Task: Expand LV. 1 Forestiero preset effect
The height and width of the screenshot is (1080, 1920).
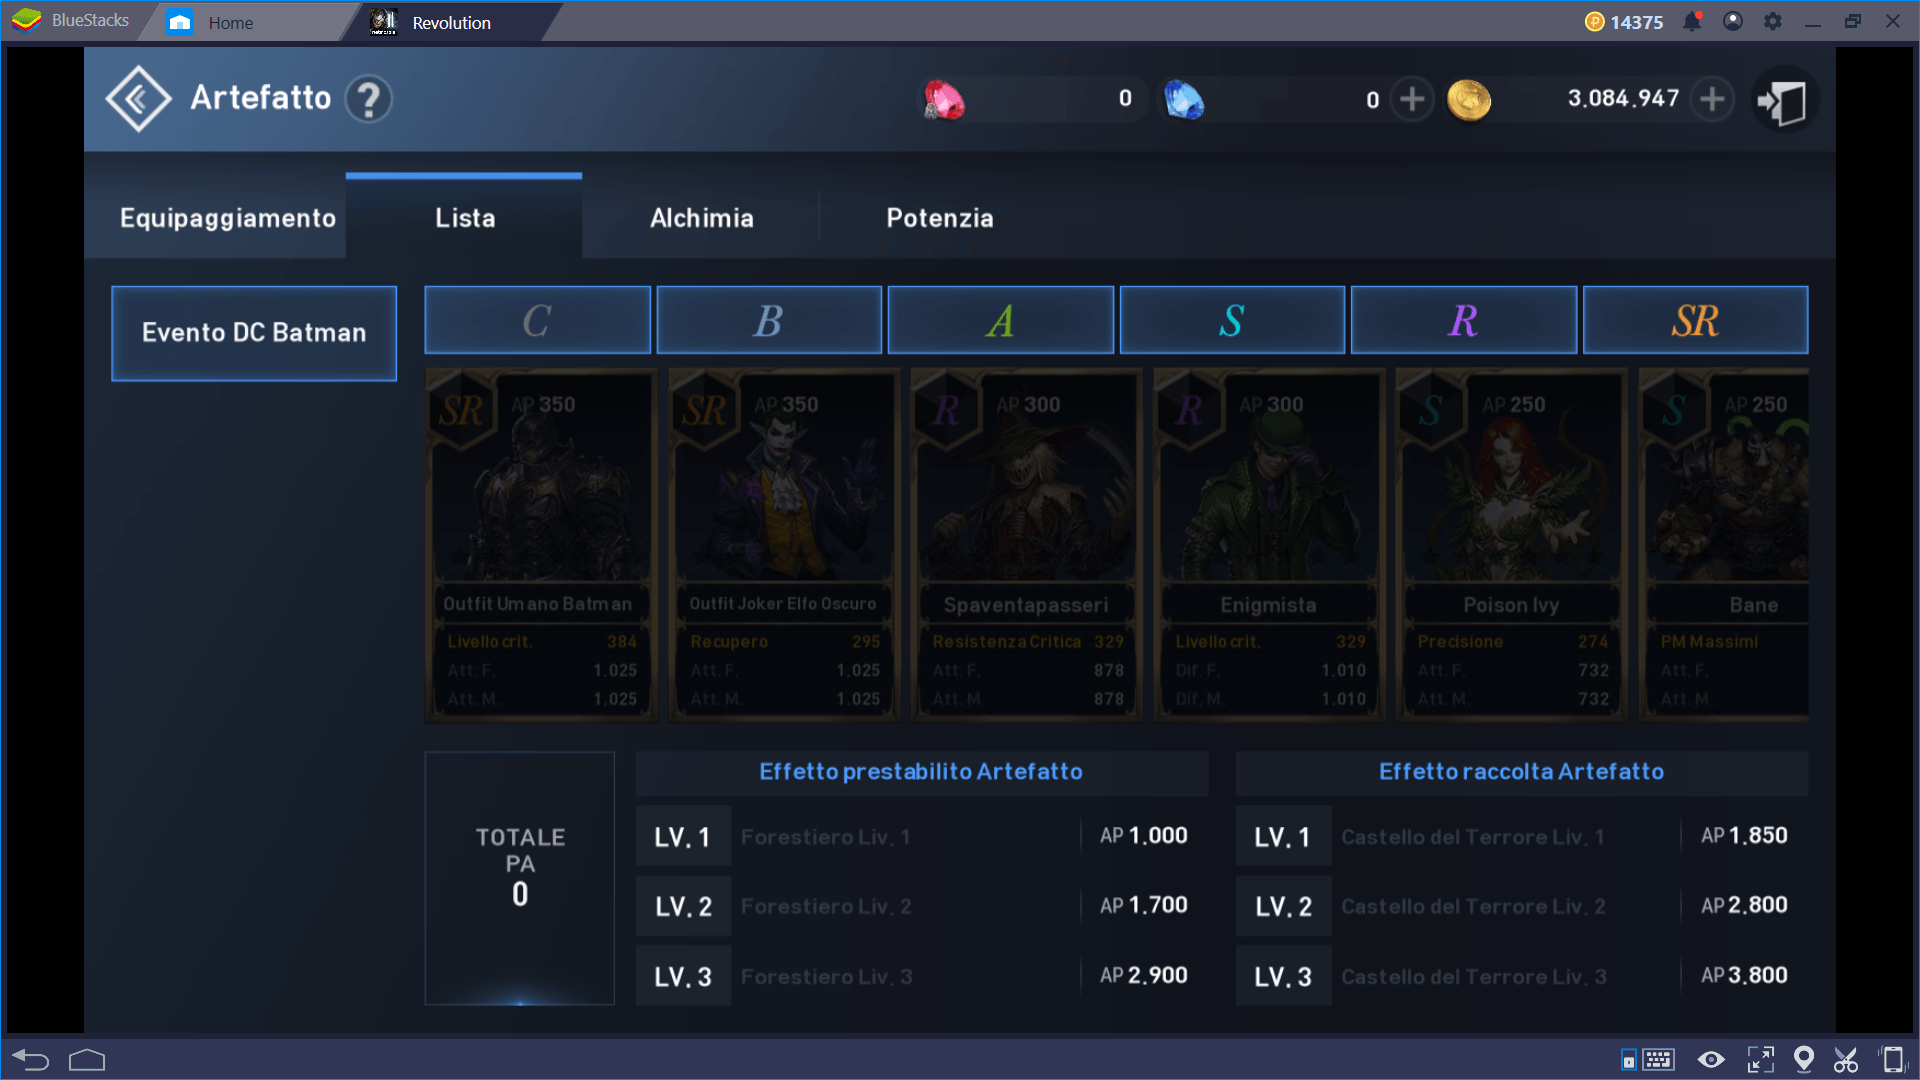Action: point(919,833)
